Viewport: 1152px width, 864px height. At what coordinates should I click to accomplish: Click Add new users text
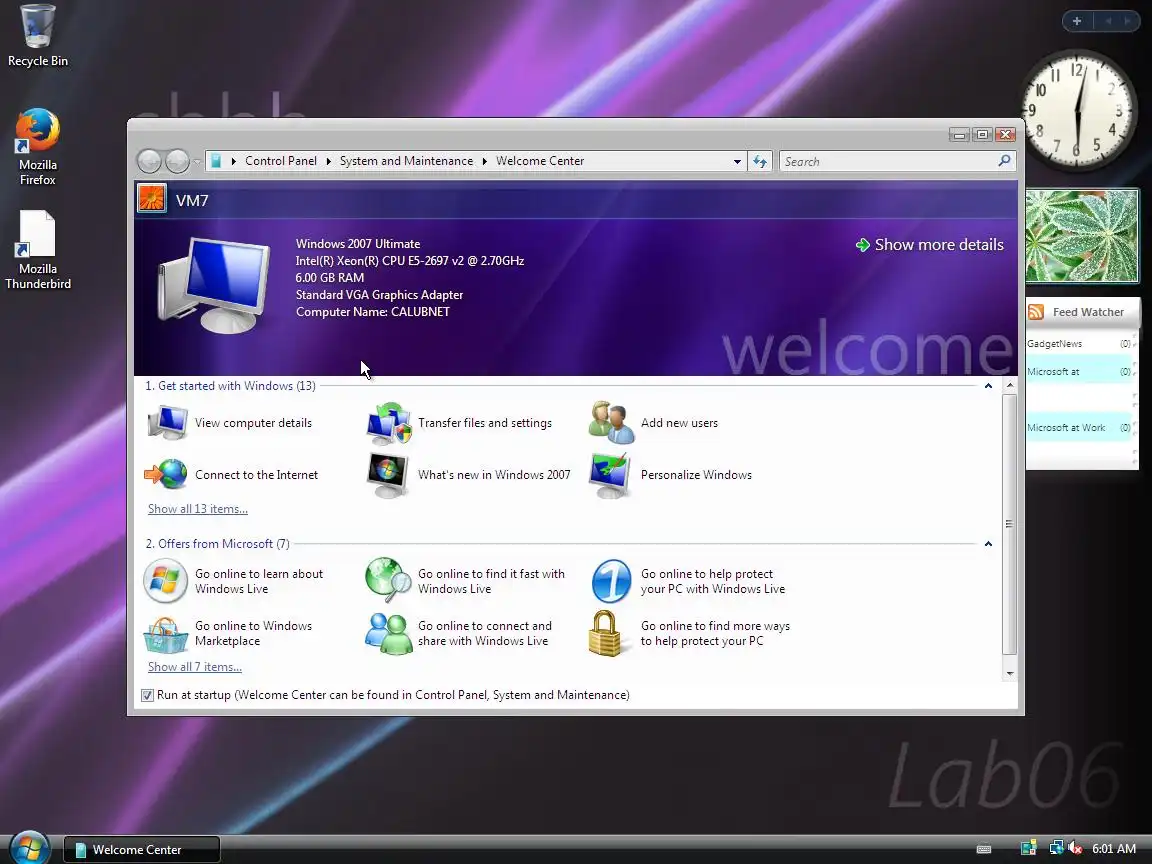coord(680,423)
